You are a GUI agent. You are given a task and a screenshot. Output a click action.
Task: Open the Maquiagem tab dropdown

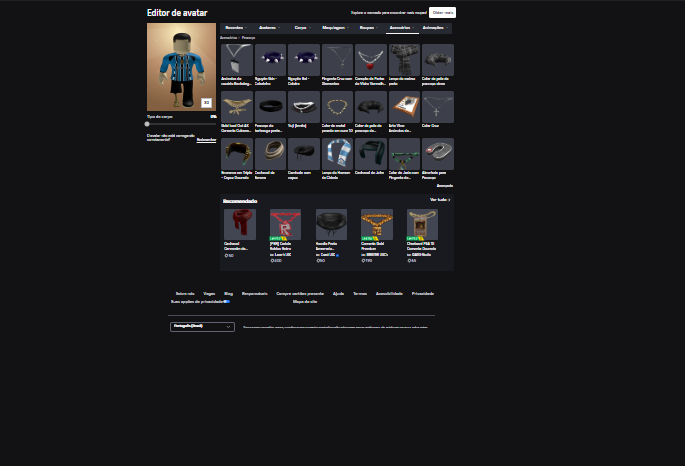click(336, 28)
